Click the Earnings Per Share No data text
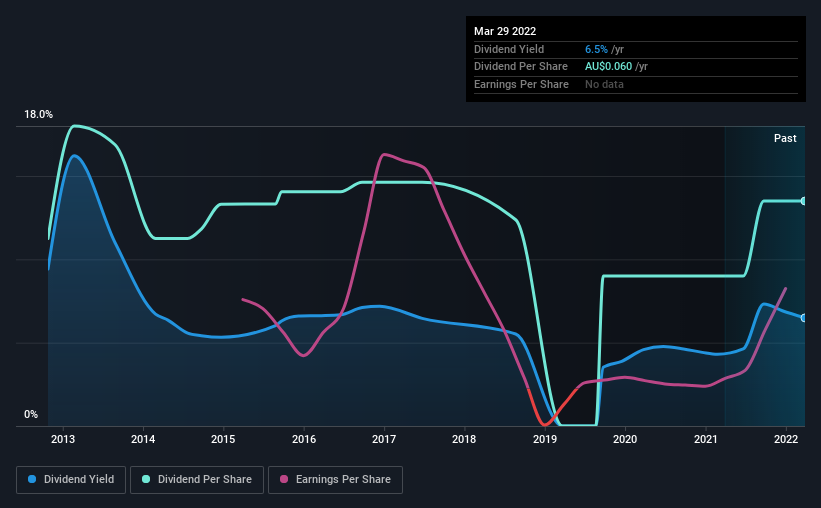Image resolution: width=821 pixels, height=508 pixels. 604,84
